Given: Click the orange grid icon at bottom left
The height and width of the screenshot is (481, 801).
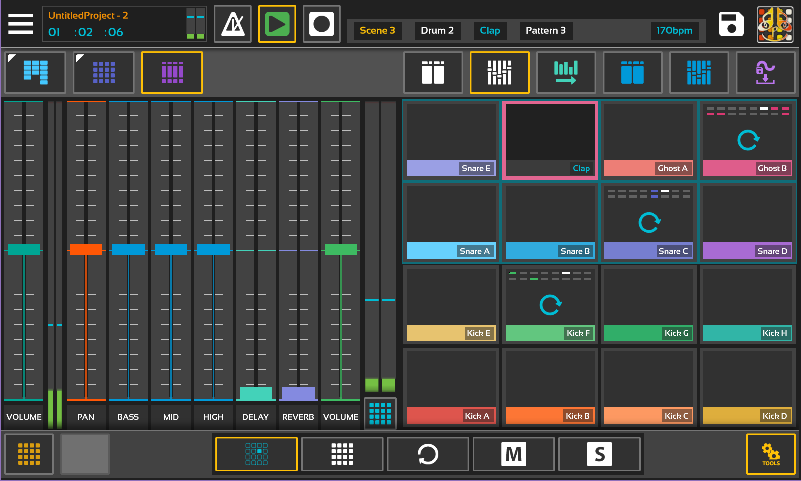Looking at the screenshot, I should pyautogui.click(x=29, y=454).
